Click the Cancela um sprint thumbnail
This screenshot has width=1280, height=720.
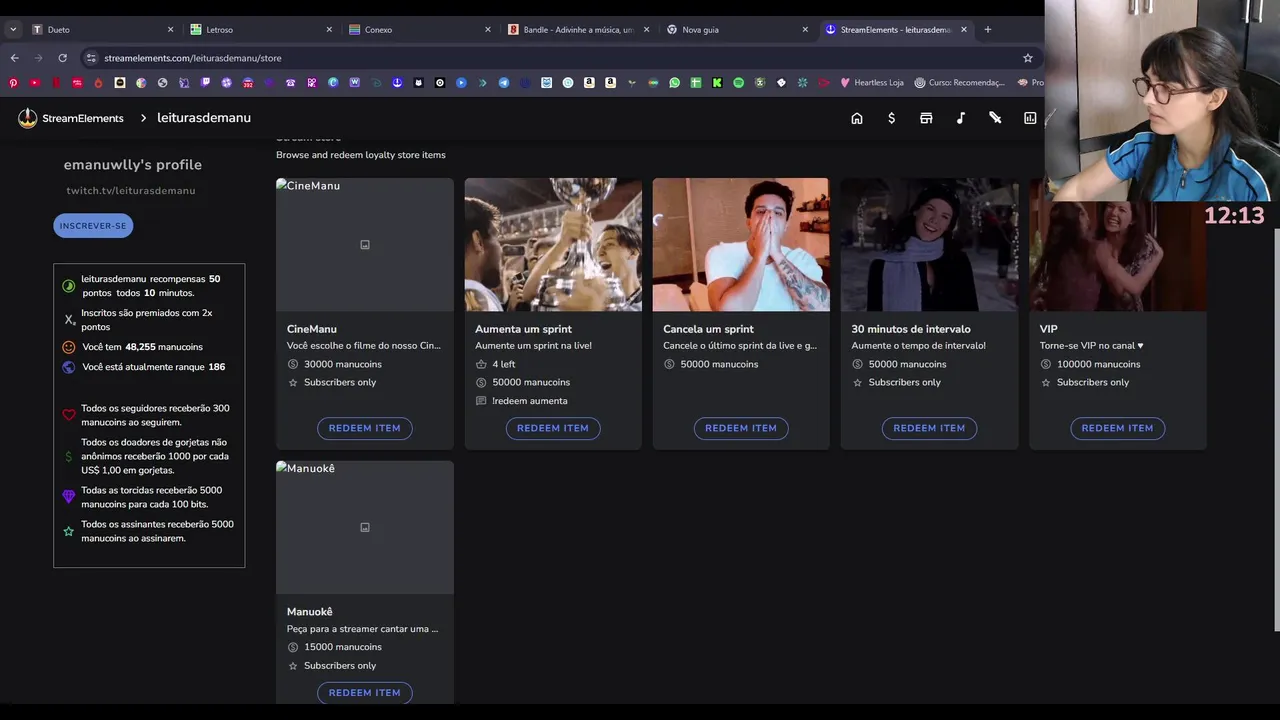tap(741, 245)
